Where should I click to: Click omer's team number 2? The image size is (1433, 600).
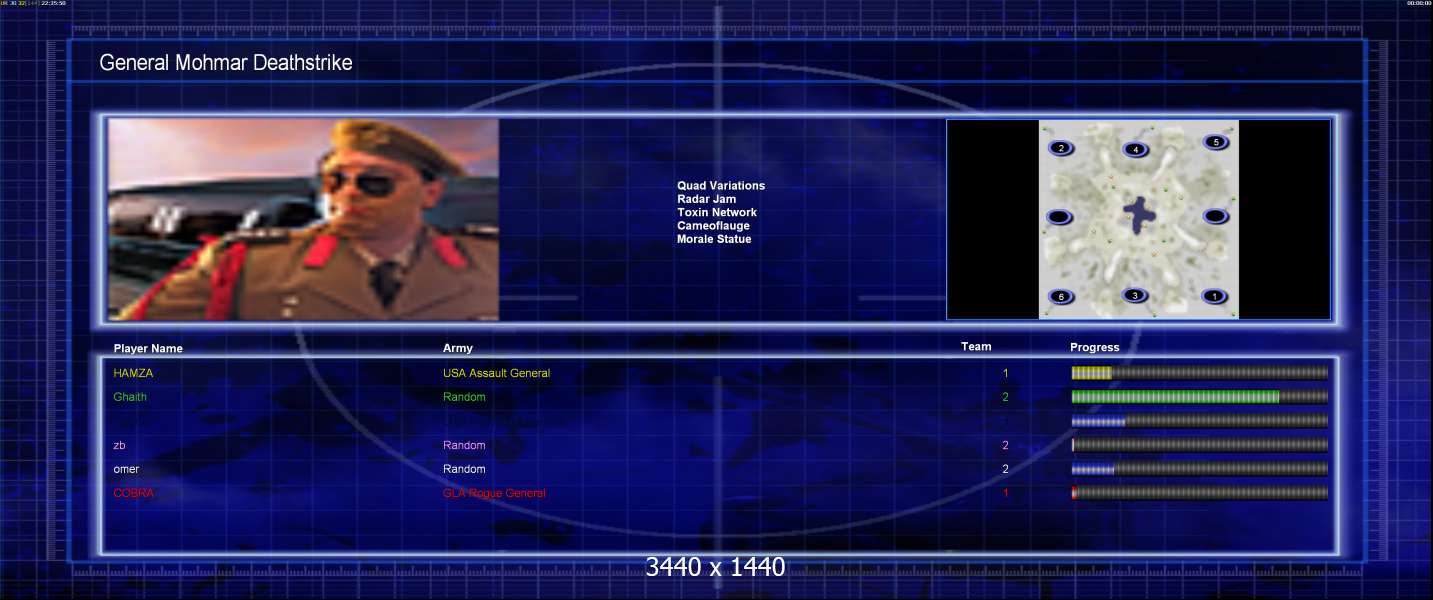click(1006, 469)
